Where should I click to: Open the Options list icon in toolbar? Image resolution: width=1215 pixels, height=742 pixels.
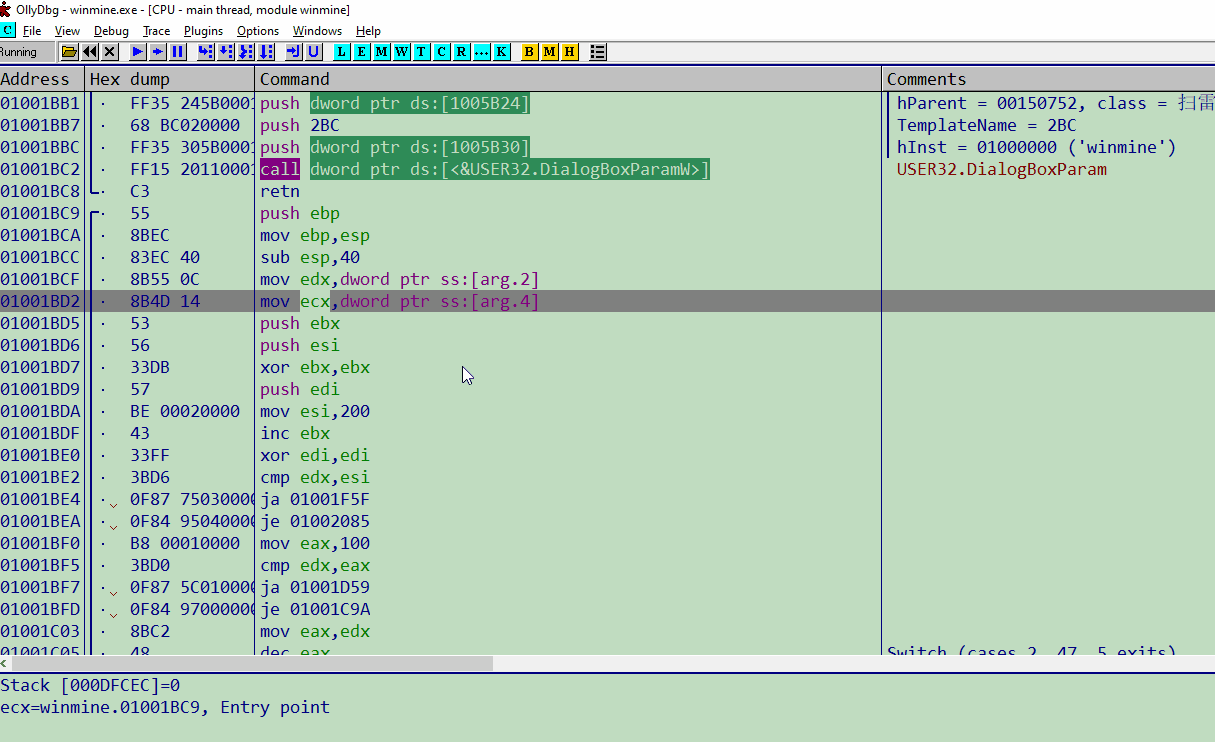[598, 51]
